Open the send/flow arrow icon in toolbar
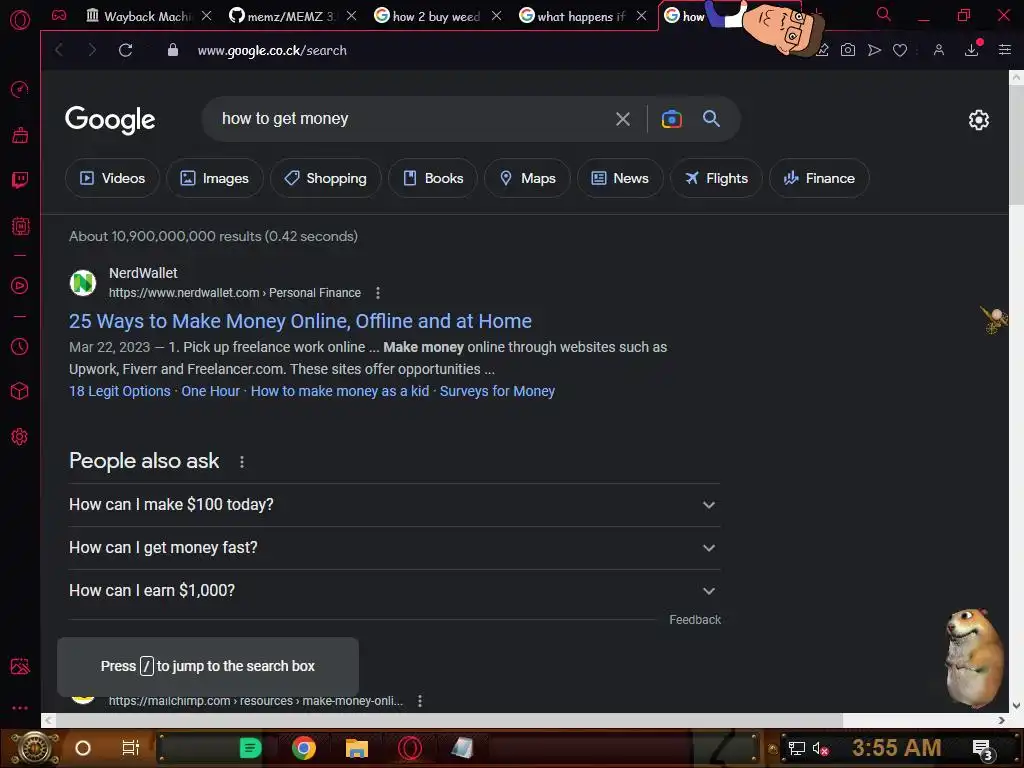The width and height of the screenshot is (1024, 768). tap(874, 50)
